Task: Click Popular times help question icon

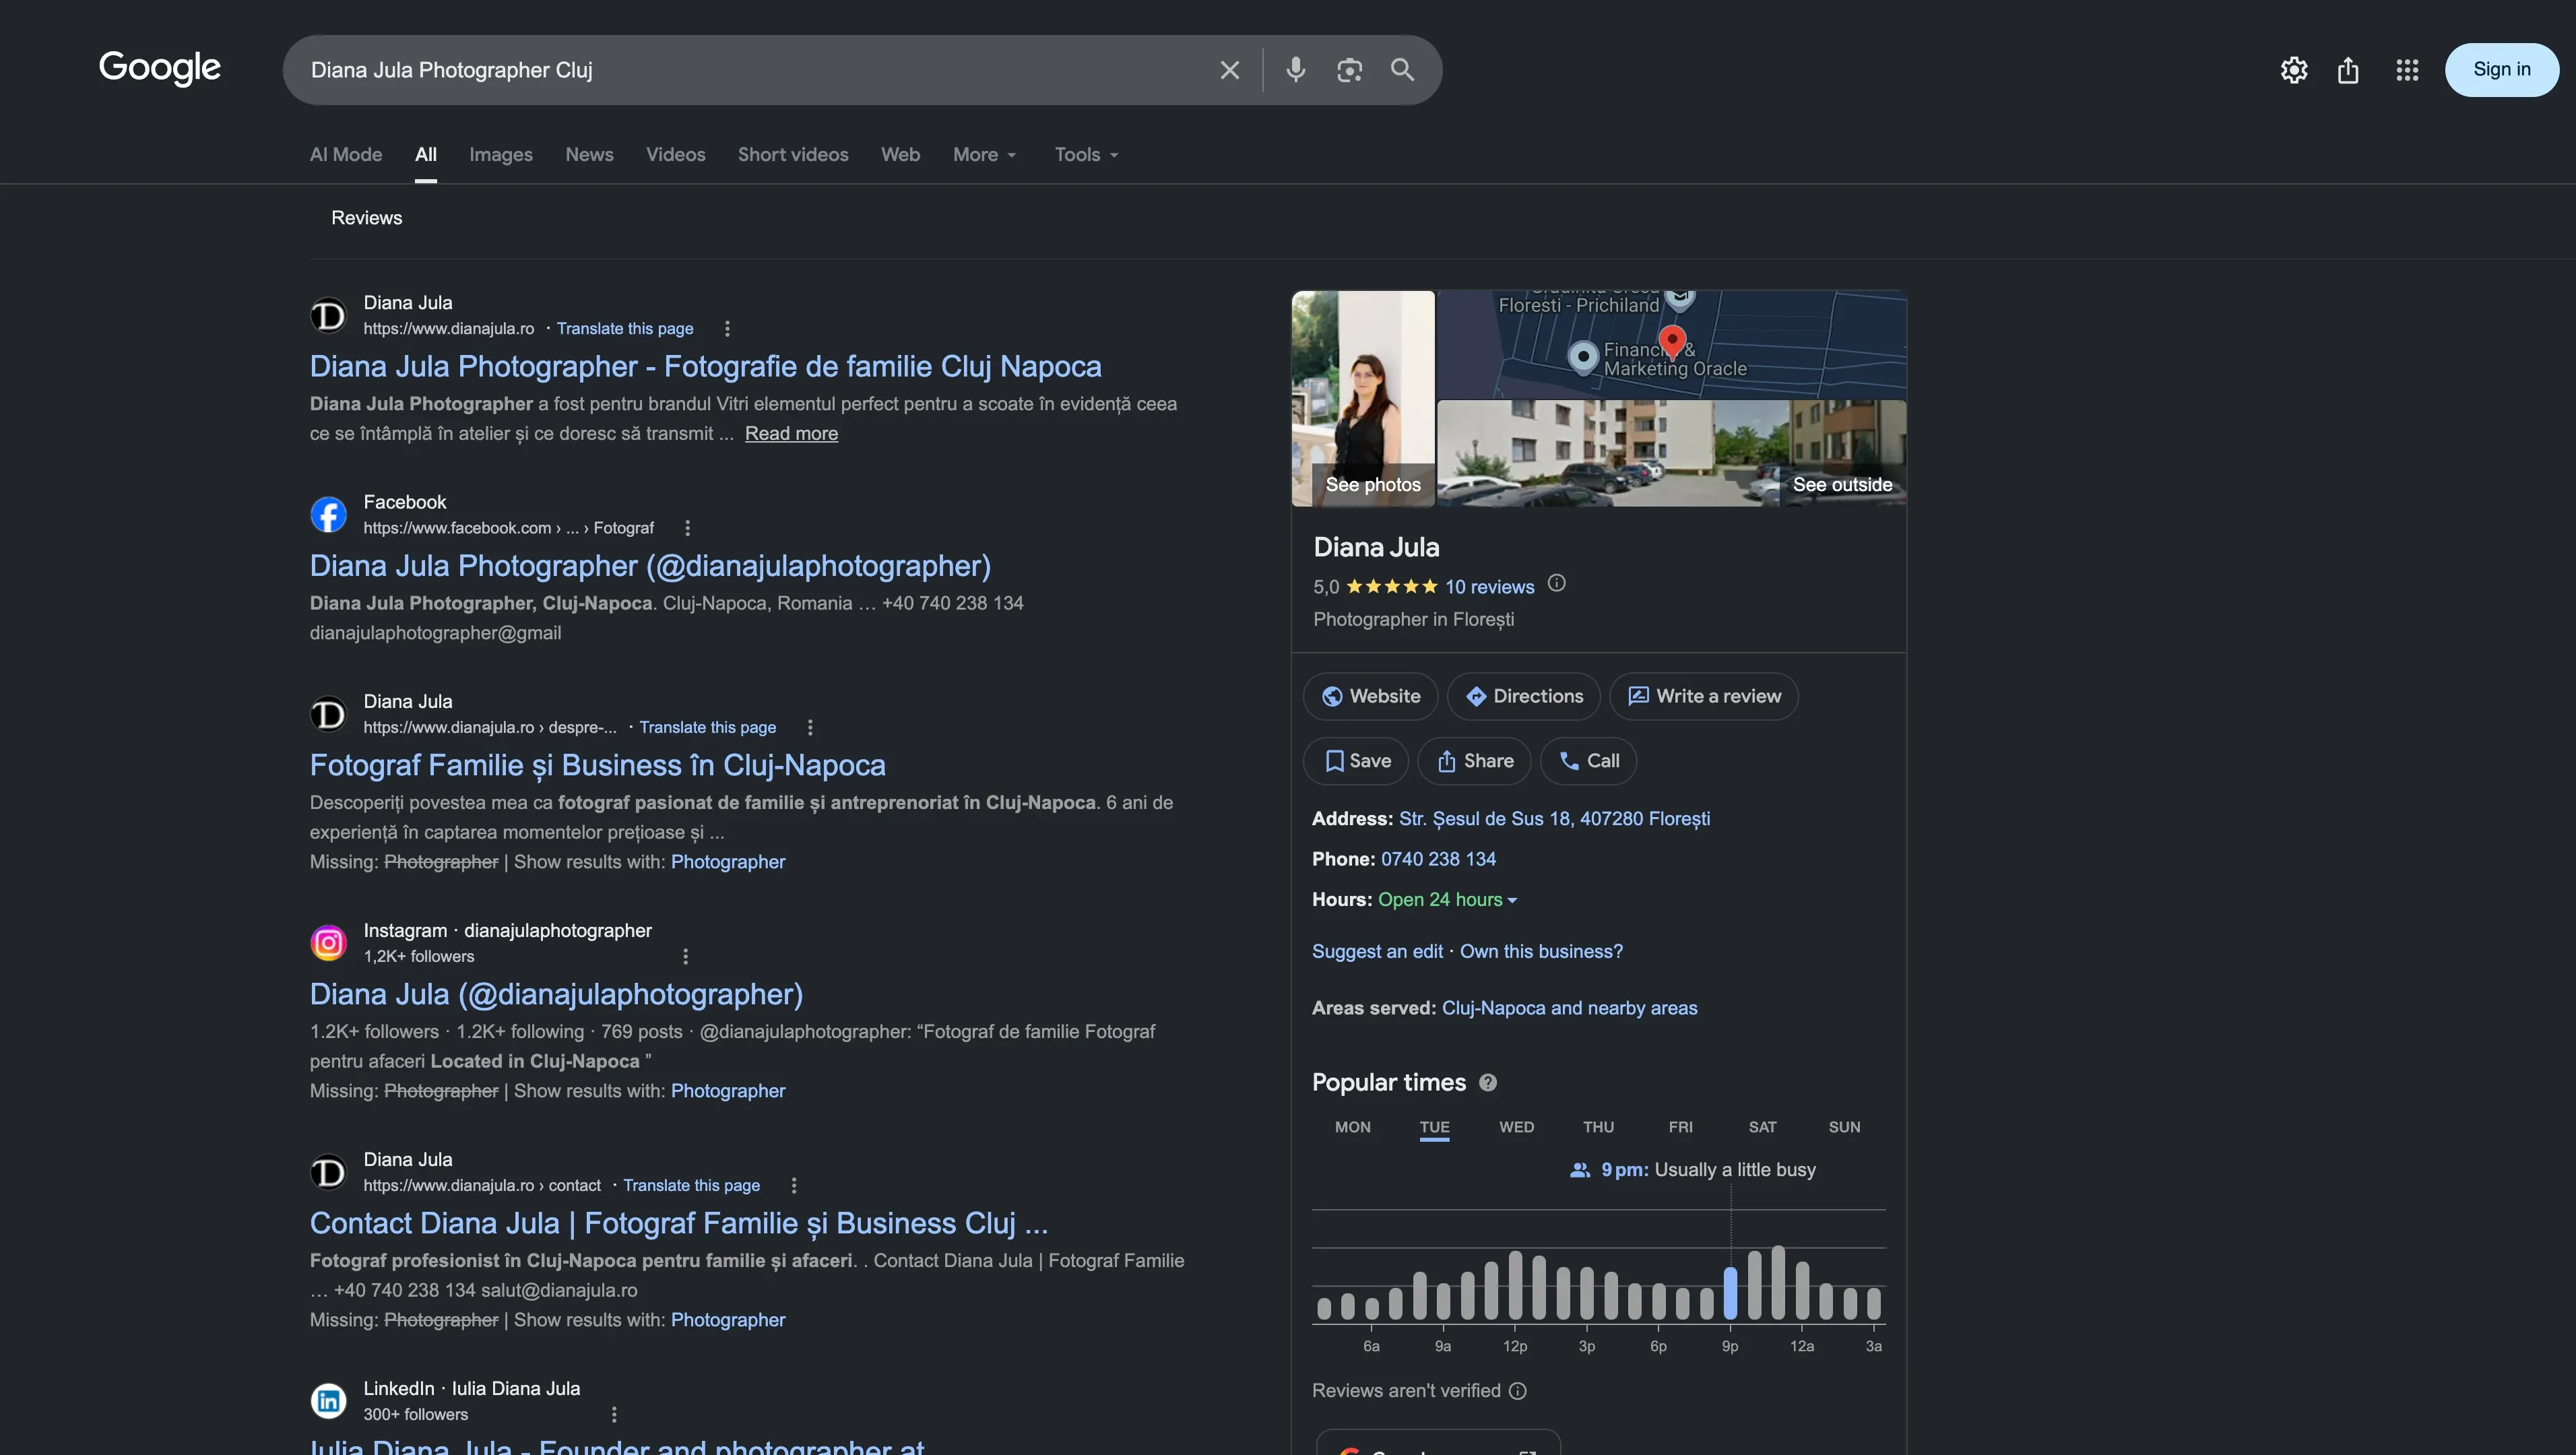Action: click(1487, 1082)
